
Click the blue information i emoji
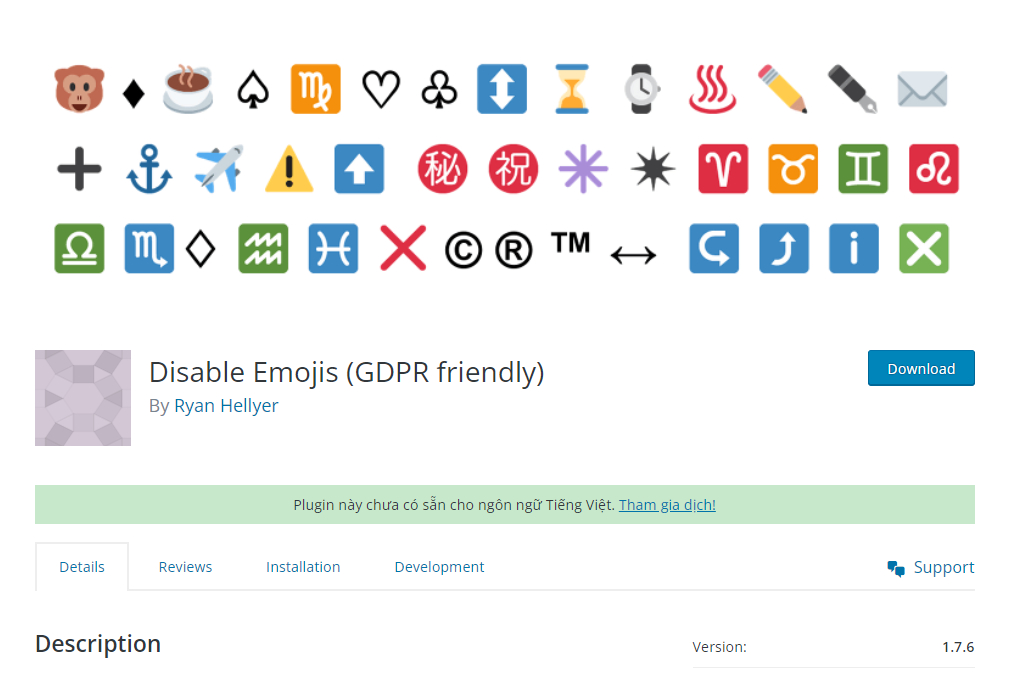[x=854, y=248]
